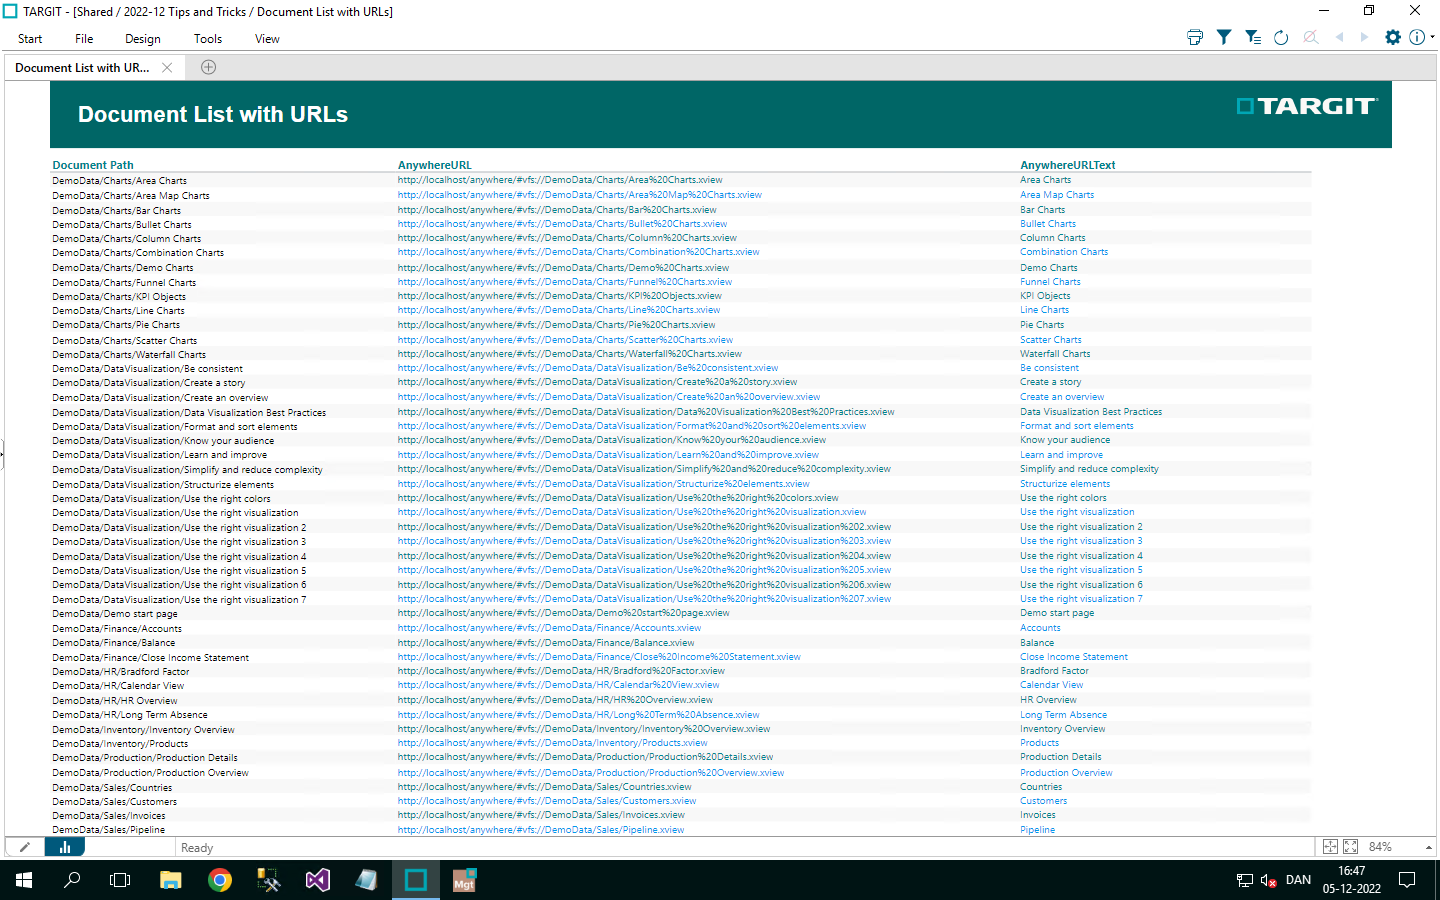Open Visual Studio from the taskbar
The height and width of the screenshot is (900, 1440).
[318, 880]
